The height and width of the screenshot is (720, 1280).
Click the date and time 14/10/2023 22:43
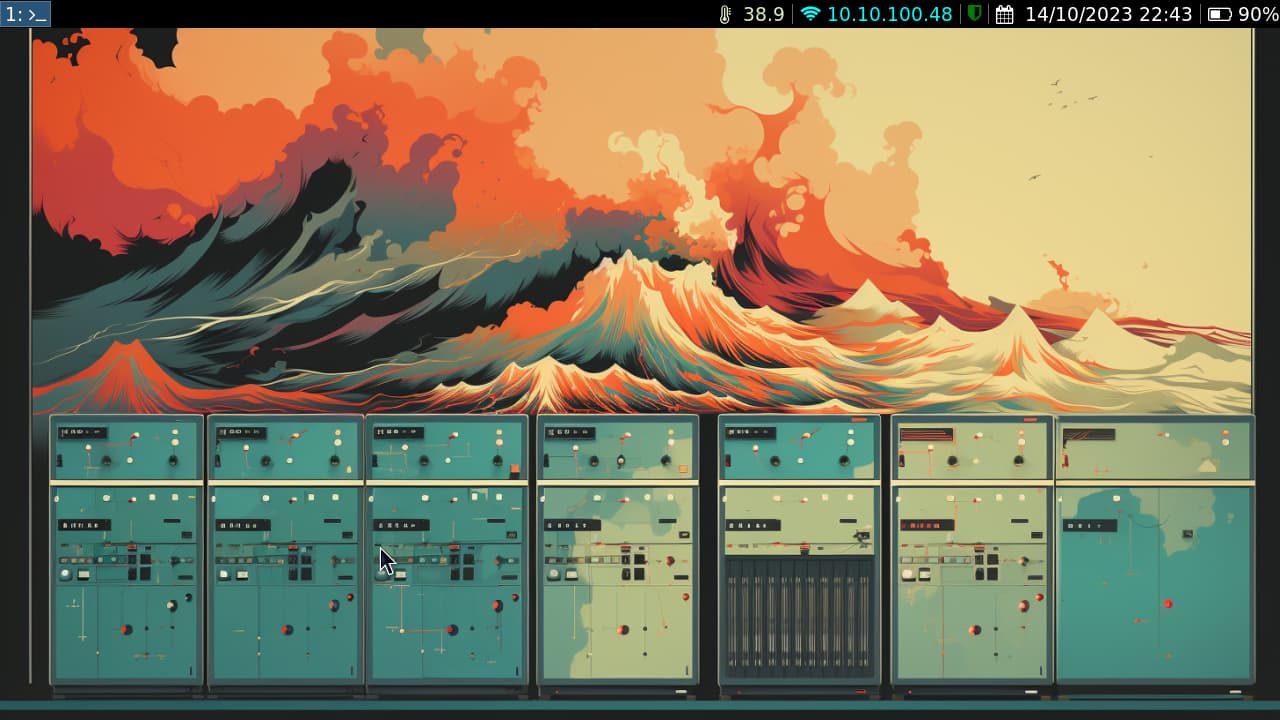[1109, 14]
